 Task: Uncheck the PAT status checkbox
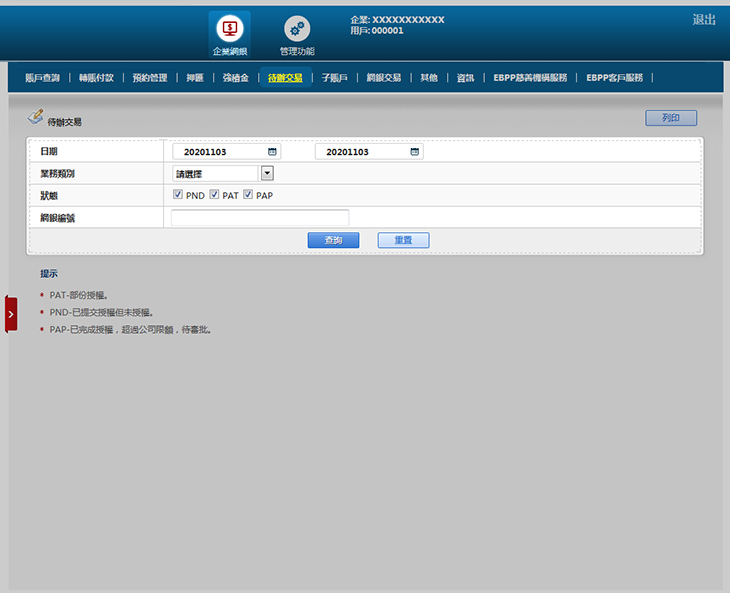(x=214, y=195)
